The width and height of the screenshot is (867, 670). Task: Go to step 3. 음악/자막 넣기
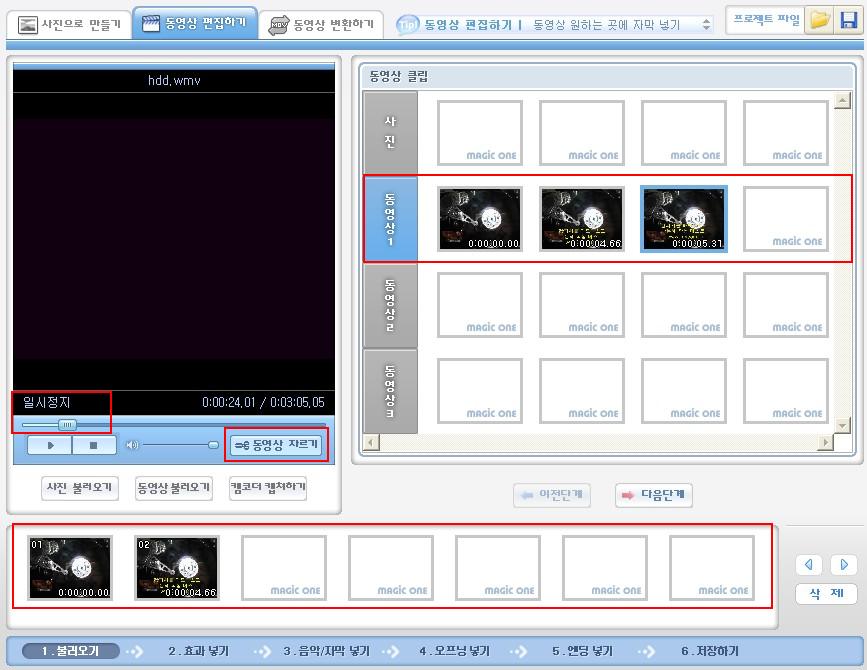click(326, 651)
